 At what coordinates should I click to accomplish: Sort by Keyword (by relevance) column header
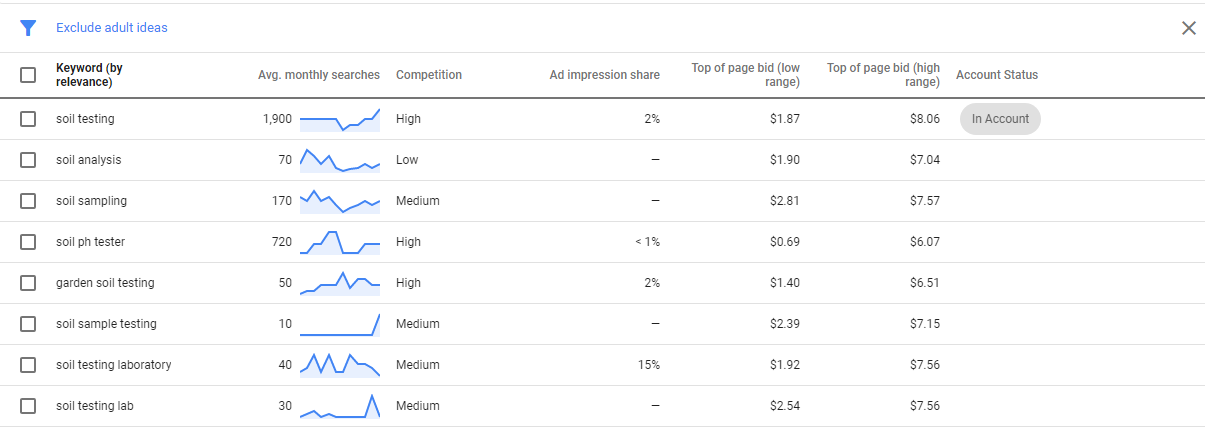click(x=89, y=75)
